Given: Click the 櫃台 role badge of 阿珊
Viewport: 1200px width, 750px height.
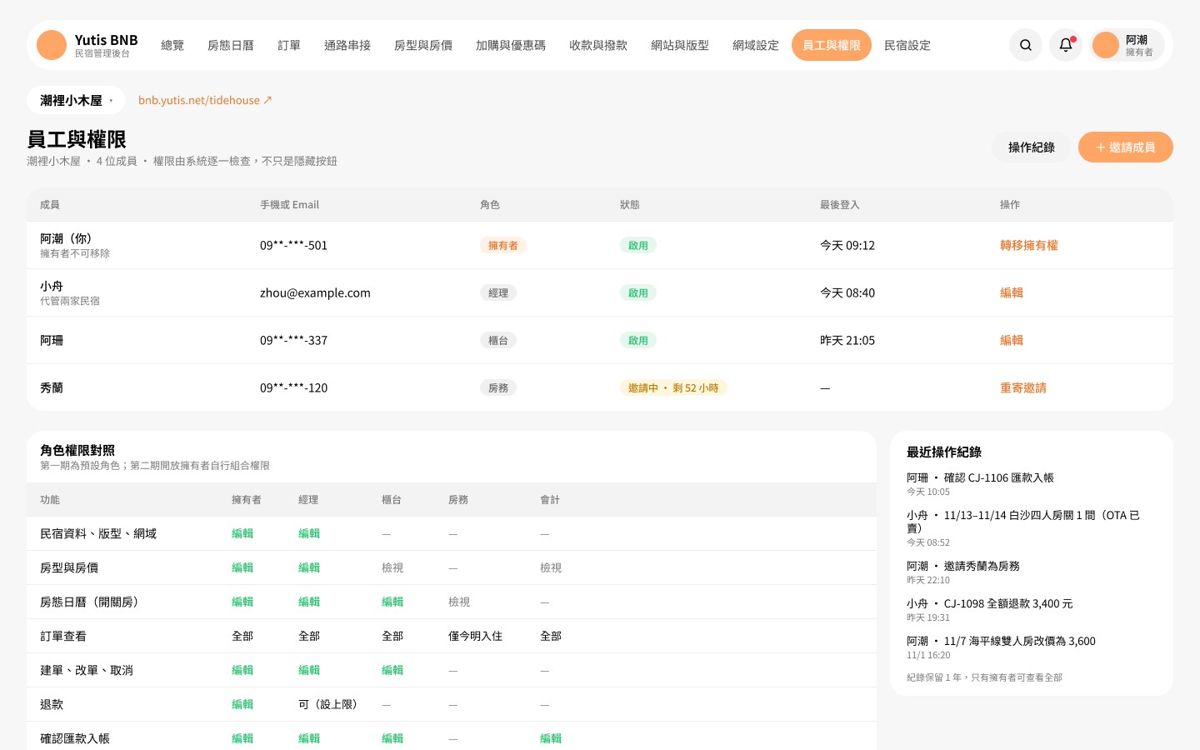Looking at the screenshot, I should [498, 340].
